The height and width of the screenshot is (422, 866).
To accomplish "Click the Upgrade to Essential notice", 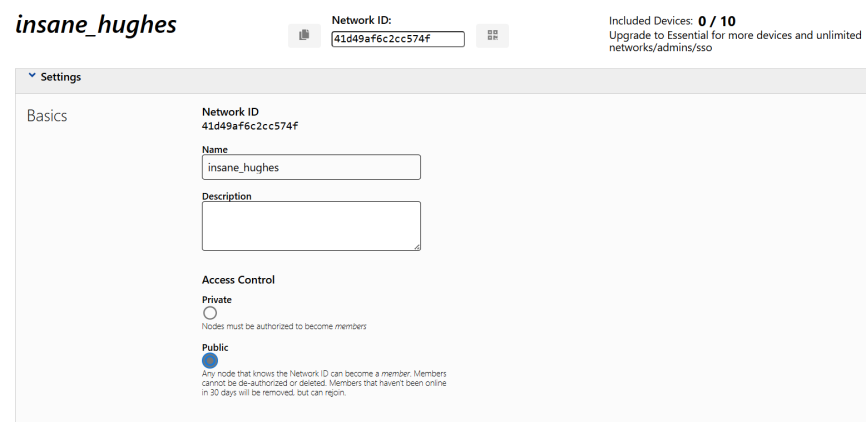I will [735, 41].
